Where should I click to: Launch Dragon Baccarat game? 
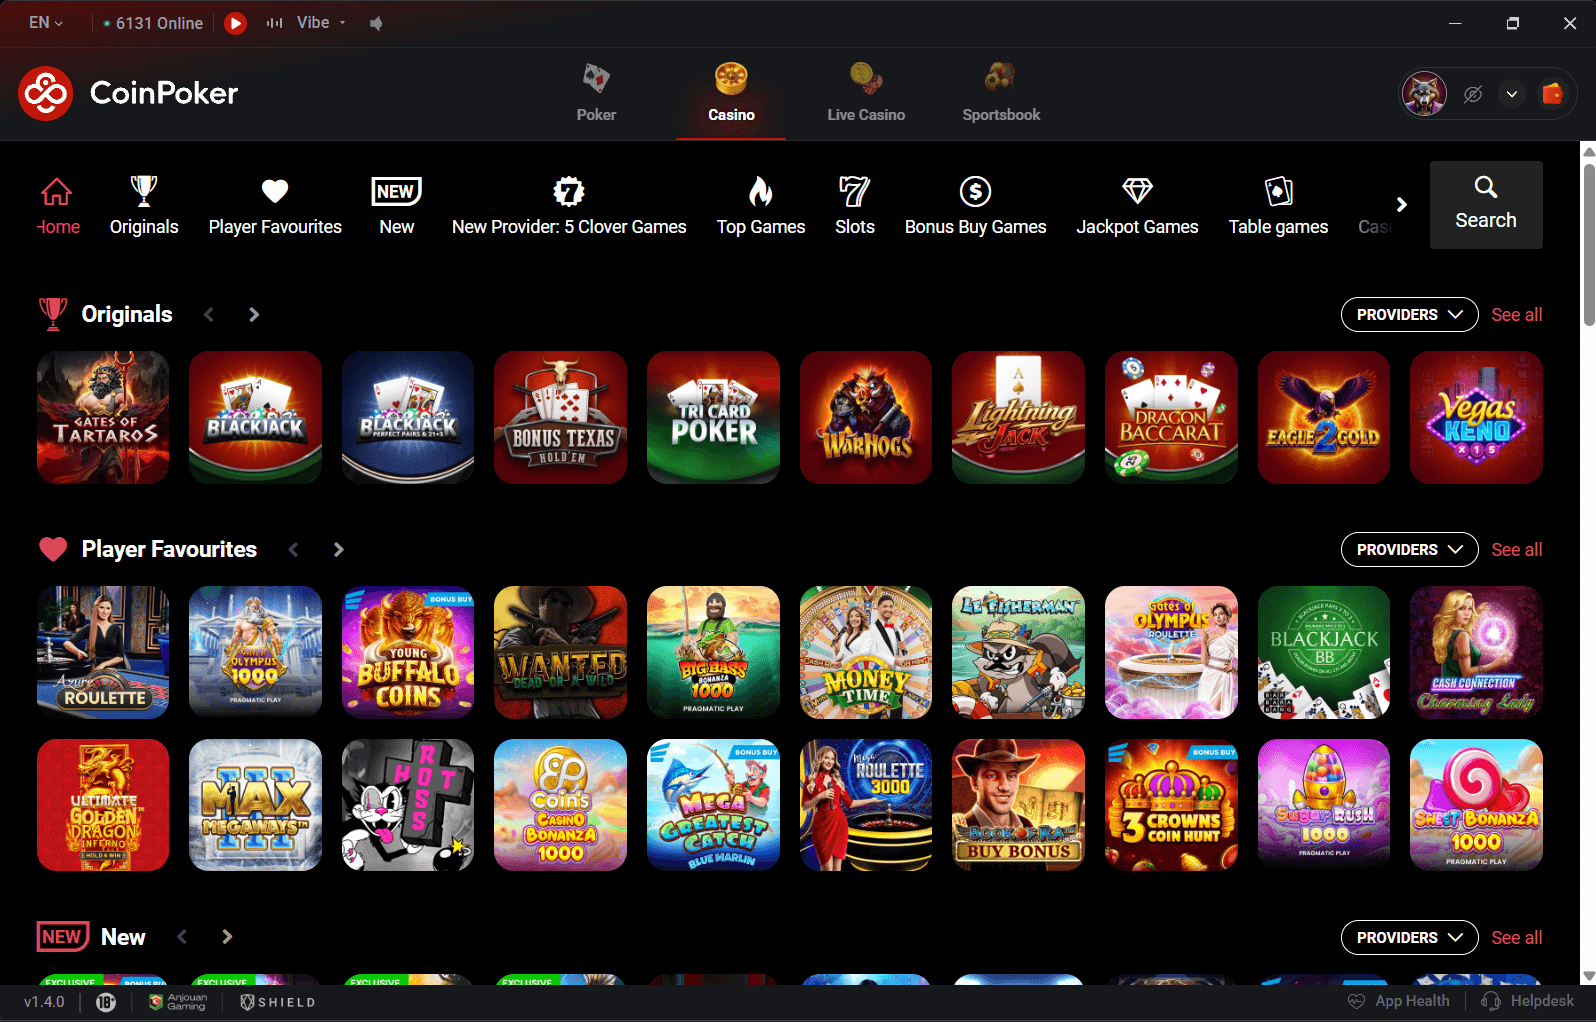[1171, 417]
